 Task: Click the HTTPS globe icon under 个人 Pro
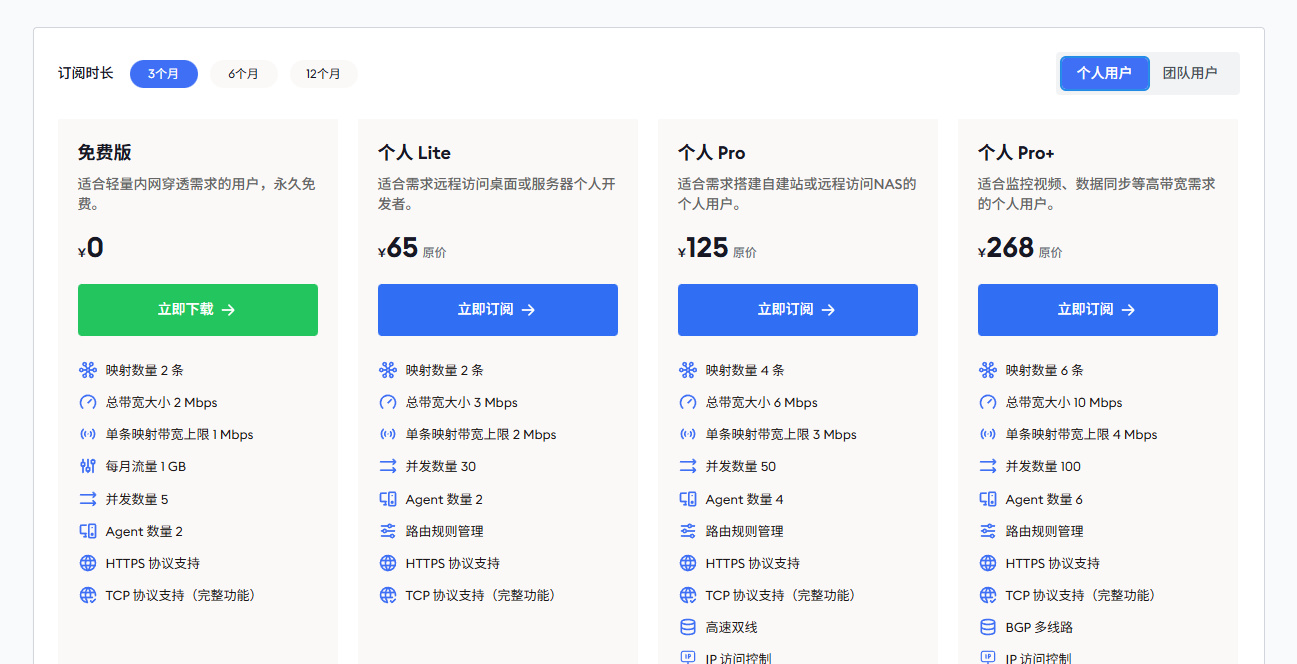[x=688, y=563]
